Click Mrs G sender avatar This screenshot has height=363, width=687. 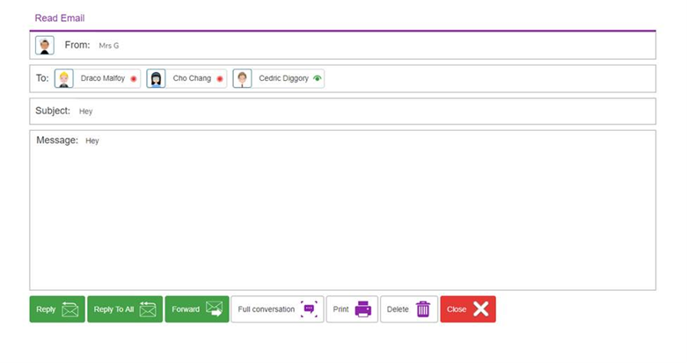coord(45,45)
